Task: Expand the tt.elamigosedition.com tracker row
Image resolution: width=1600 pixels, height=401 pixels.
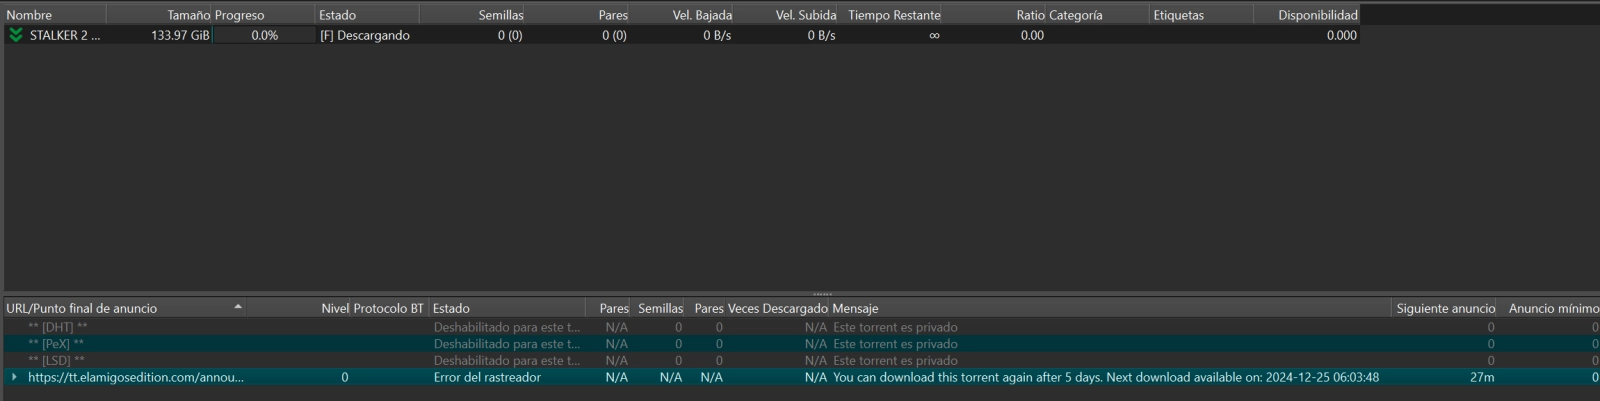Action: coord(14,377)
